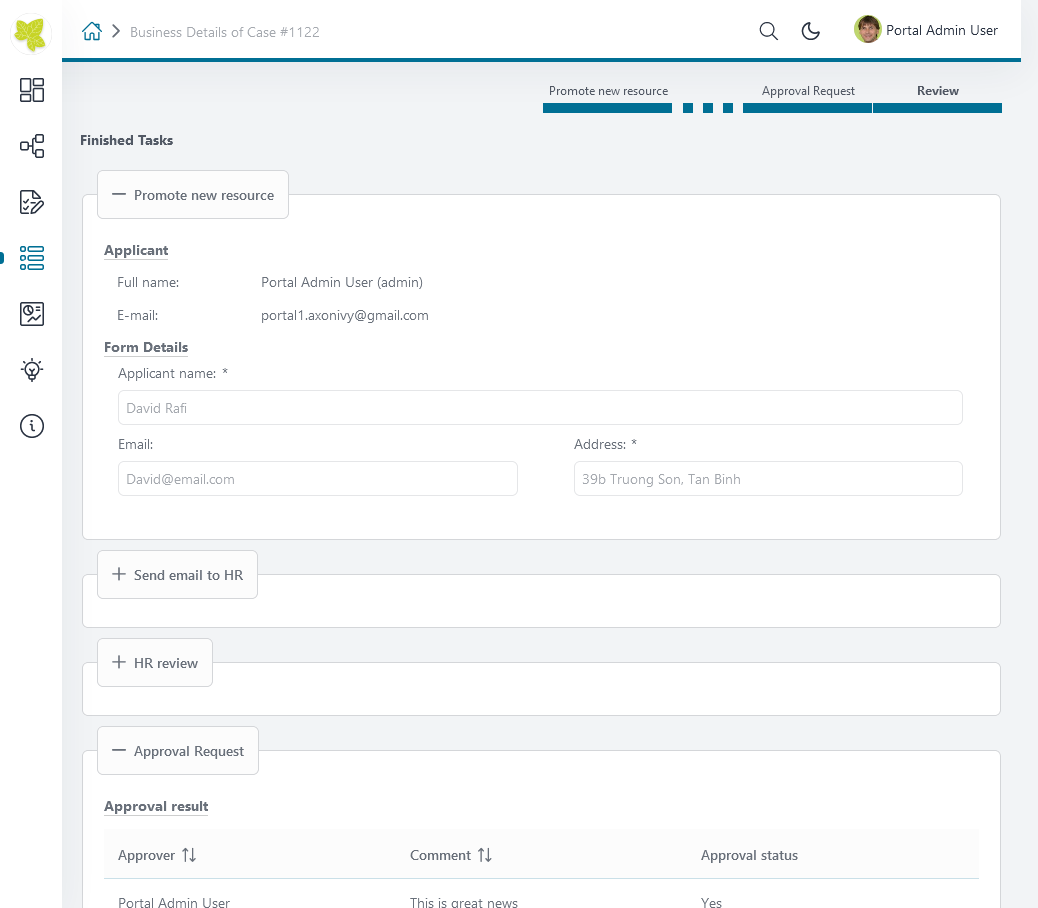Click the Applicant section heading

[x=136, y=250]
